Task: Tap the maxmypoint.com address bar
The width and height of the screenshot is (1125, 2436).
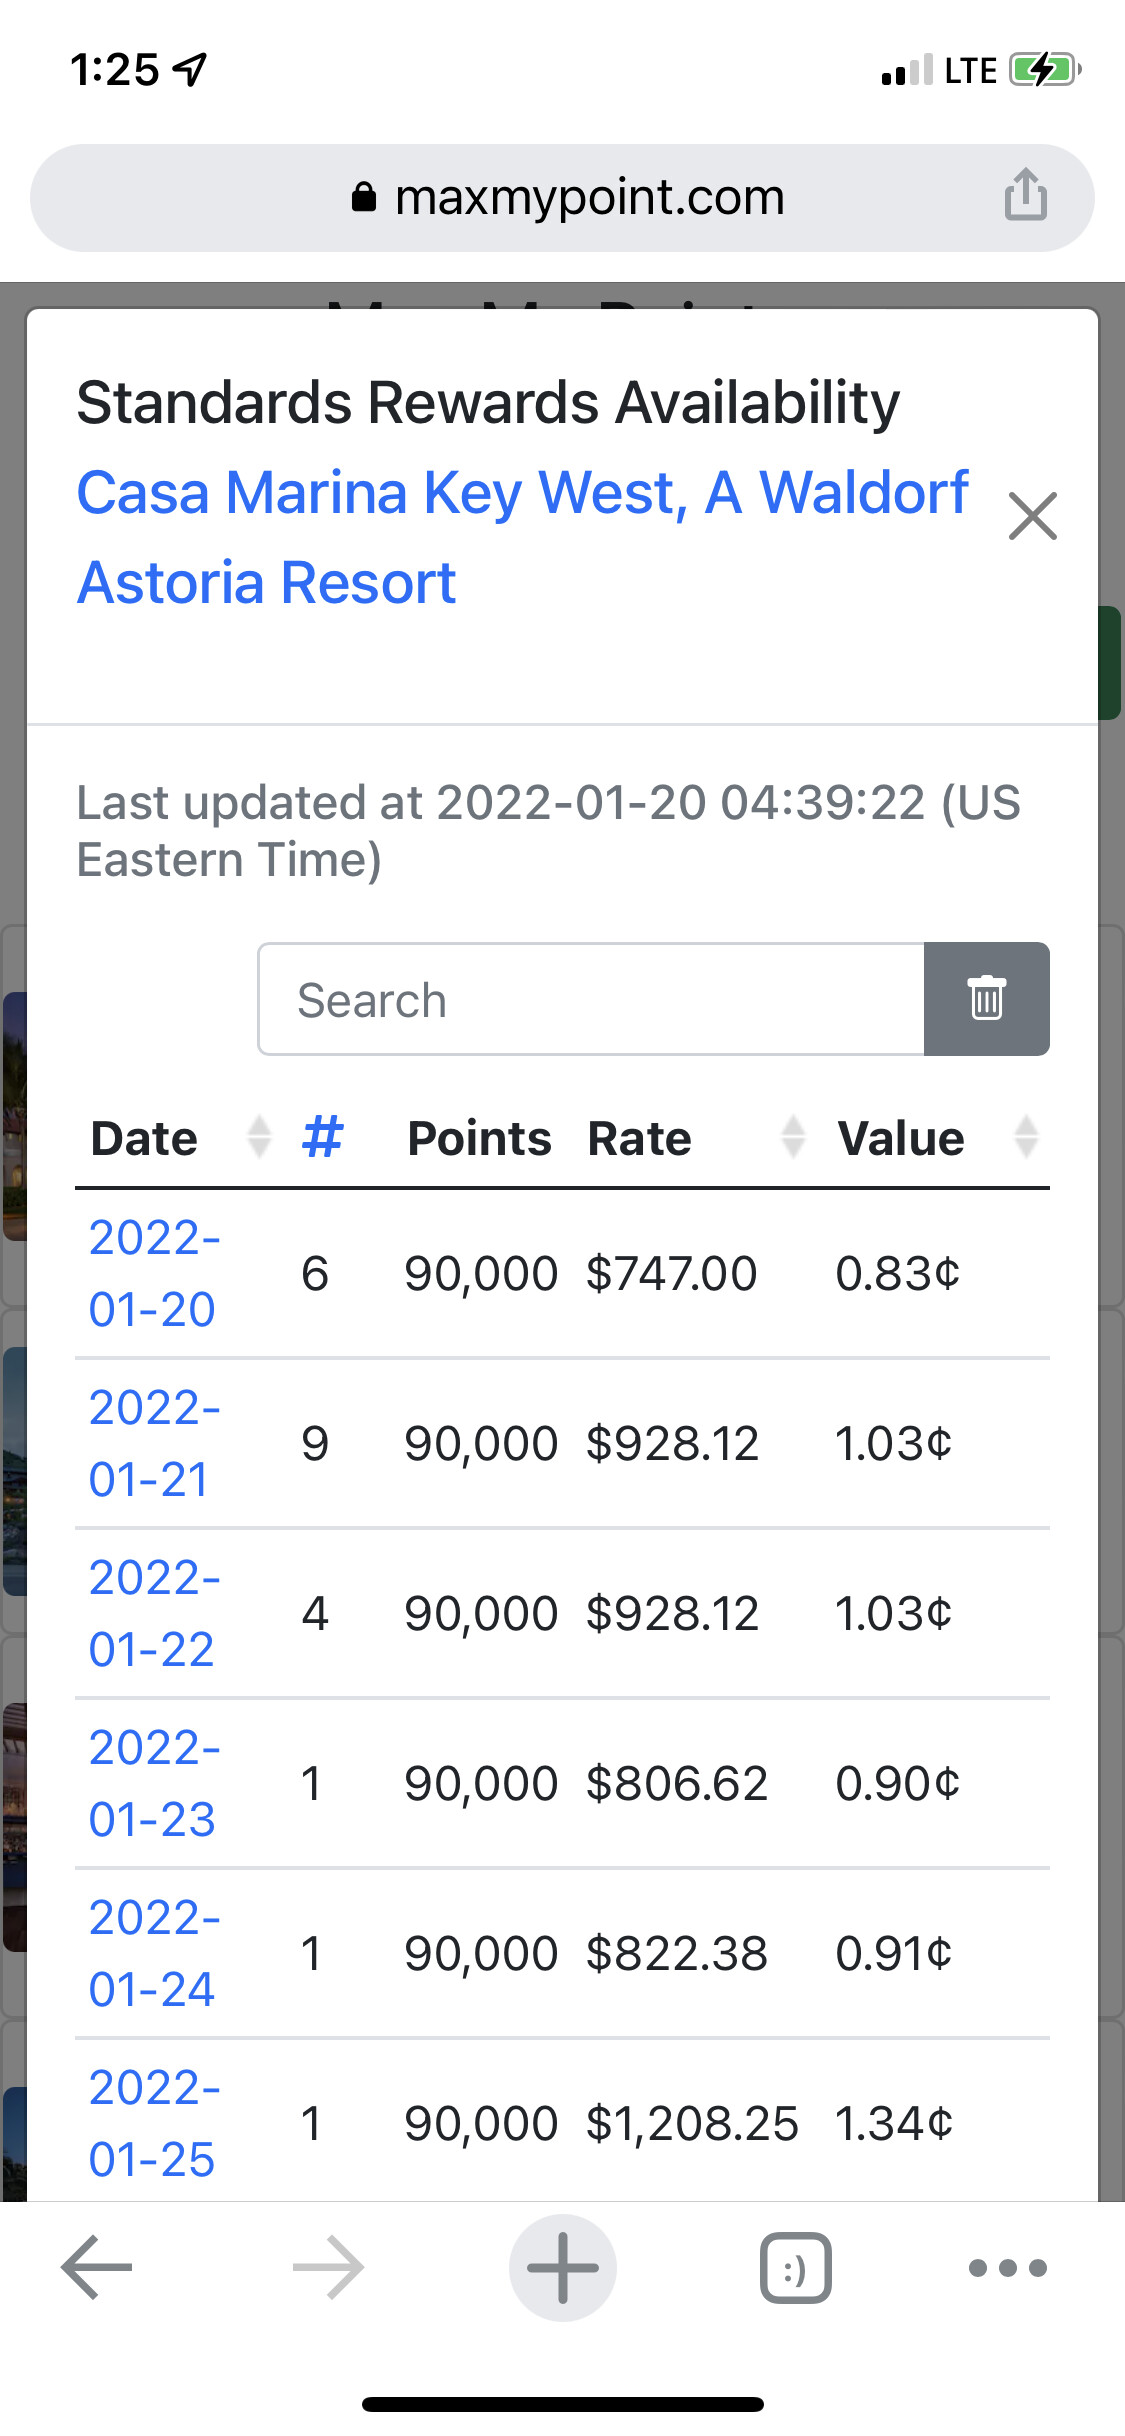Action: 588,197
